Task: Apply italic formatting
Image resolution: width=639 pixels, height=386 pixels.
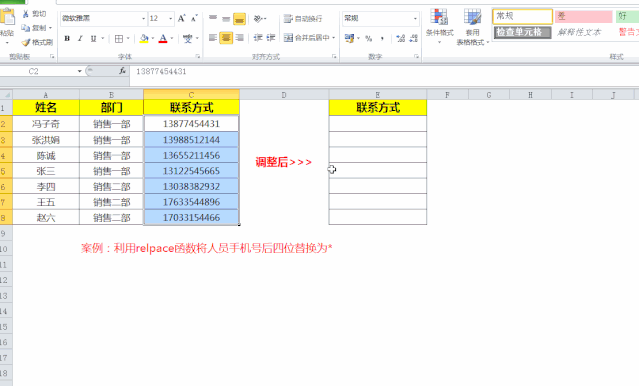Action: 80,38
